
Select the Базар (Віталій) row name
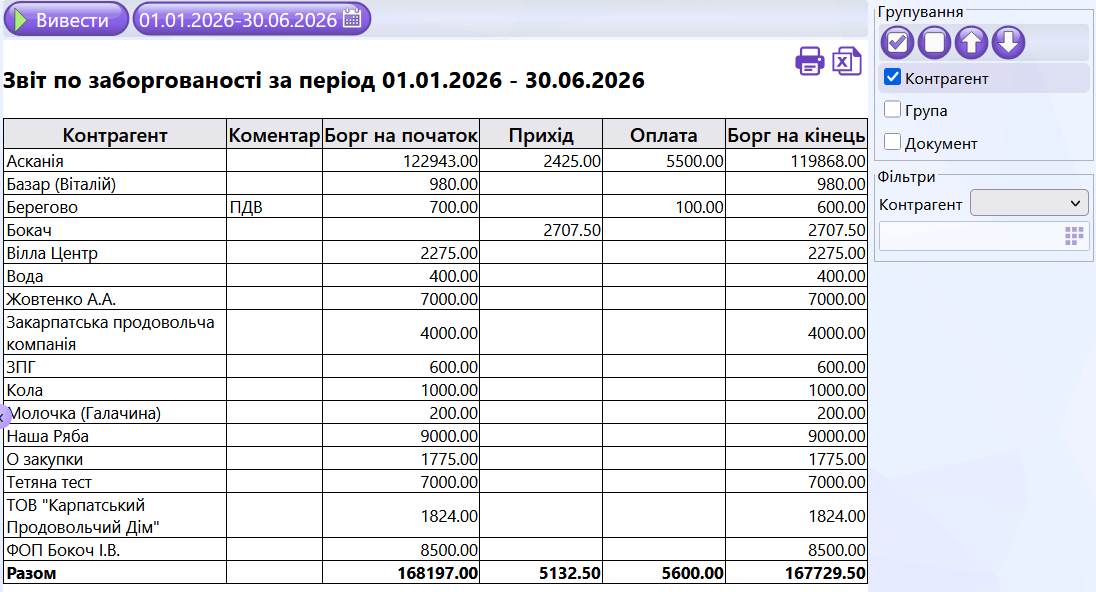click(62, 184)
